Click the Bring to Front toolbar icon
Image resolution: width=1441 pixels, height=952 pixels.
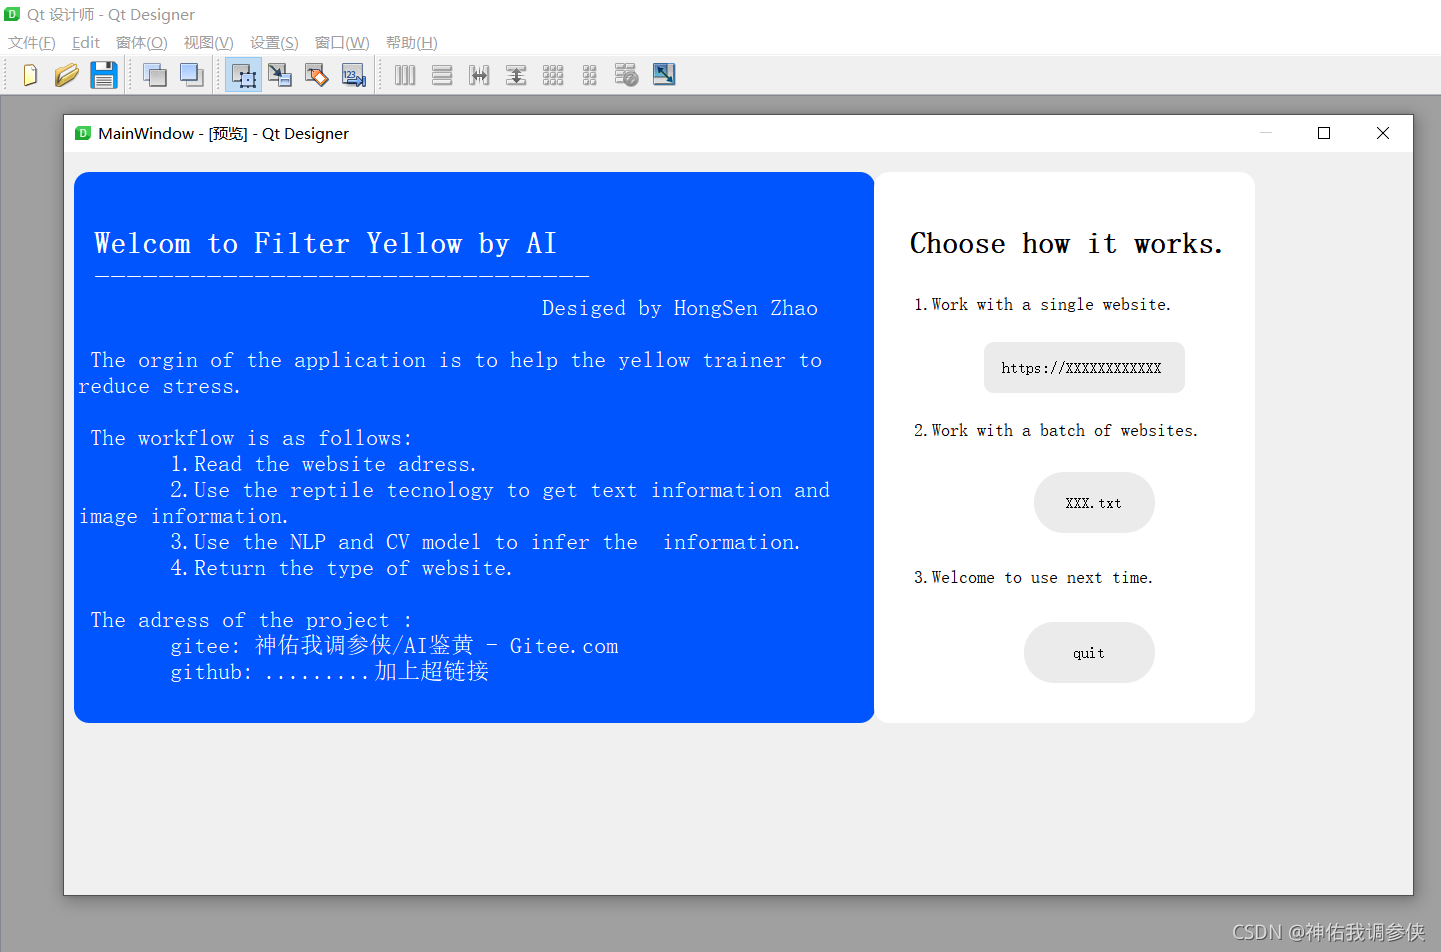(192, 75)
